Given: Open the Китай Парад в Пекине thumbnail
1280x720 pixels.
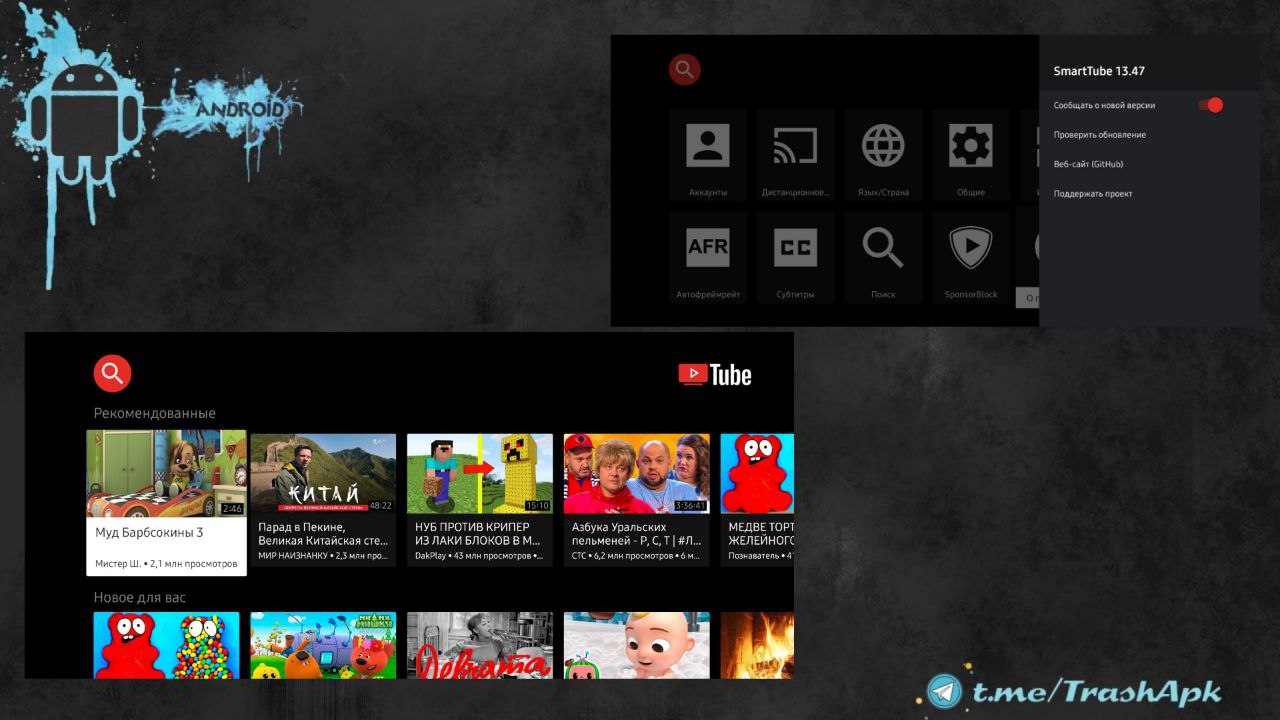Looking at the screenshot, I should pos(323,473).
